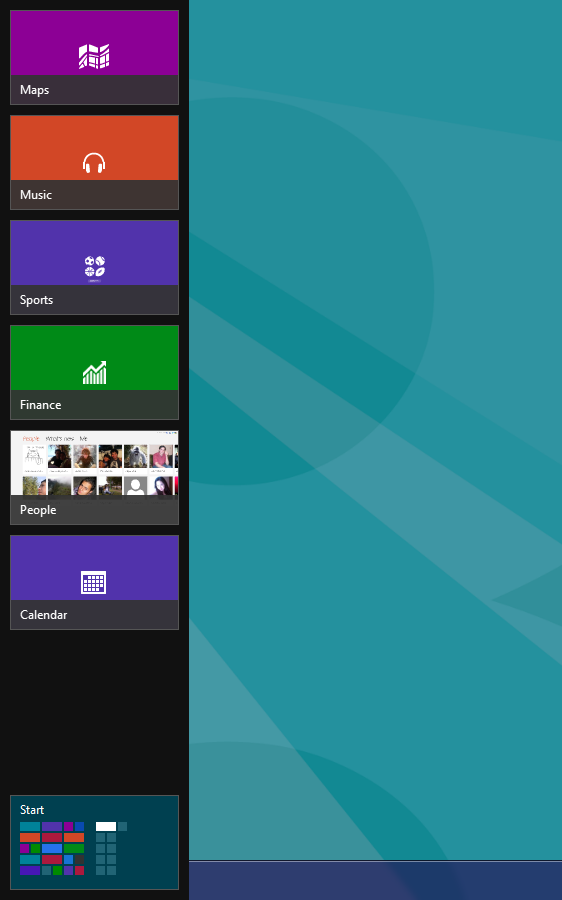Open the Start screen thumbnail
The image size is (562, 900).
click(x=95, y=843)
